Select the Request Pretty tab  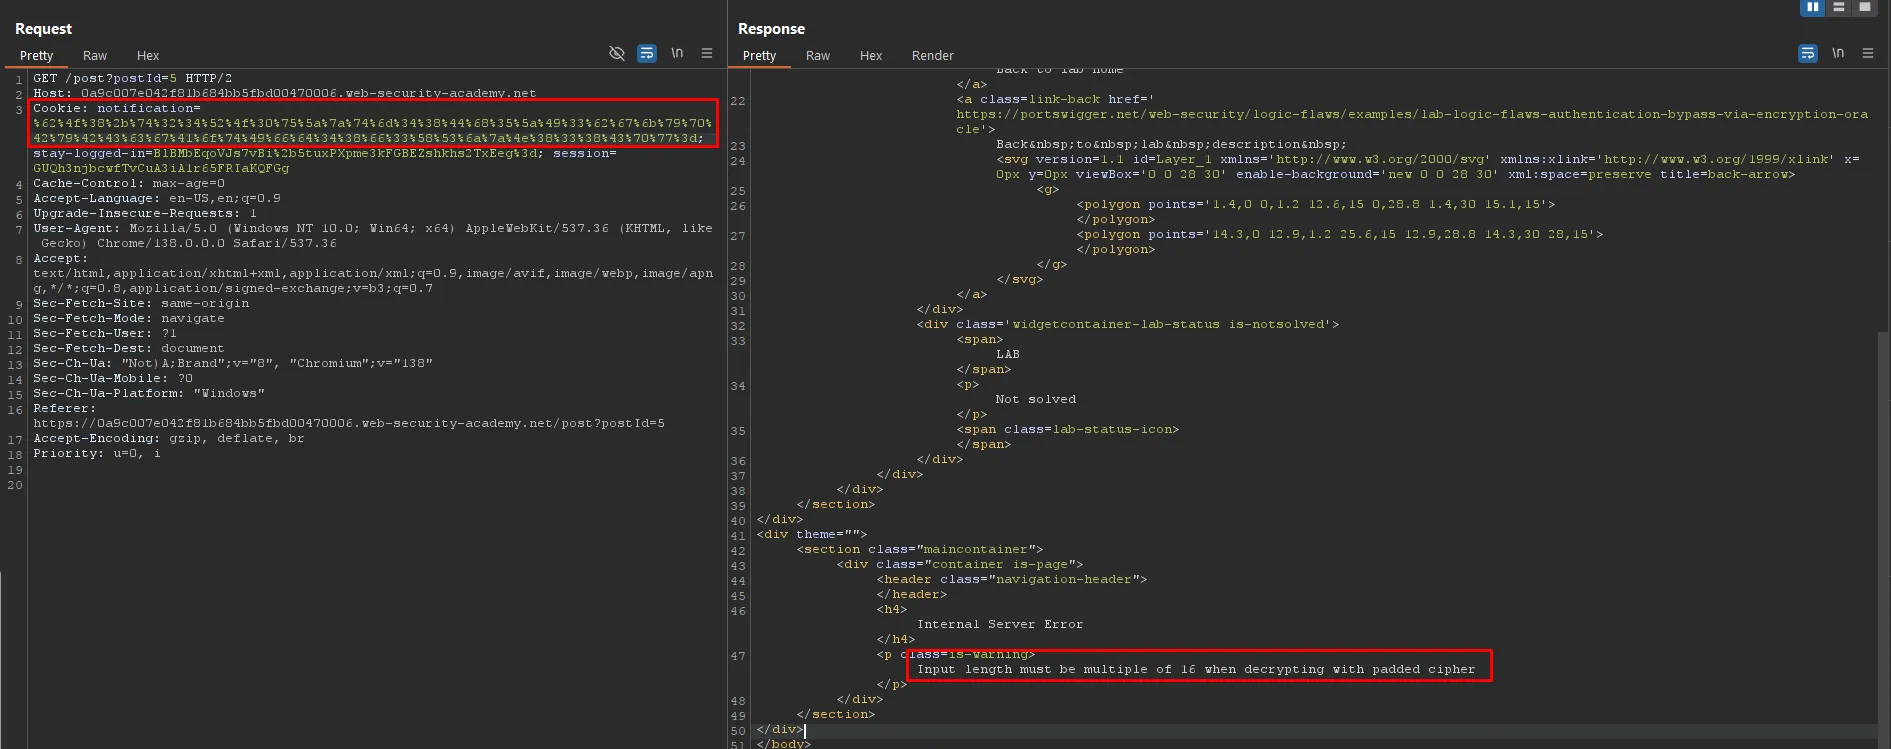(36, 56)
